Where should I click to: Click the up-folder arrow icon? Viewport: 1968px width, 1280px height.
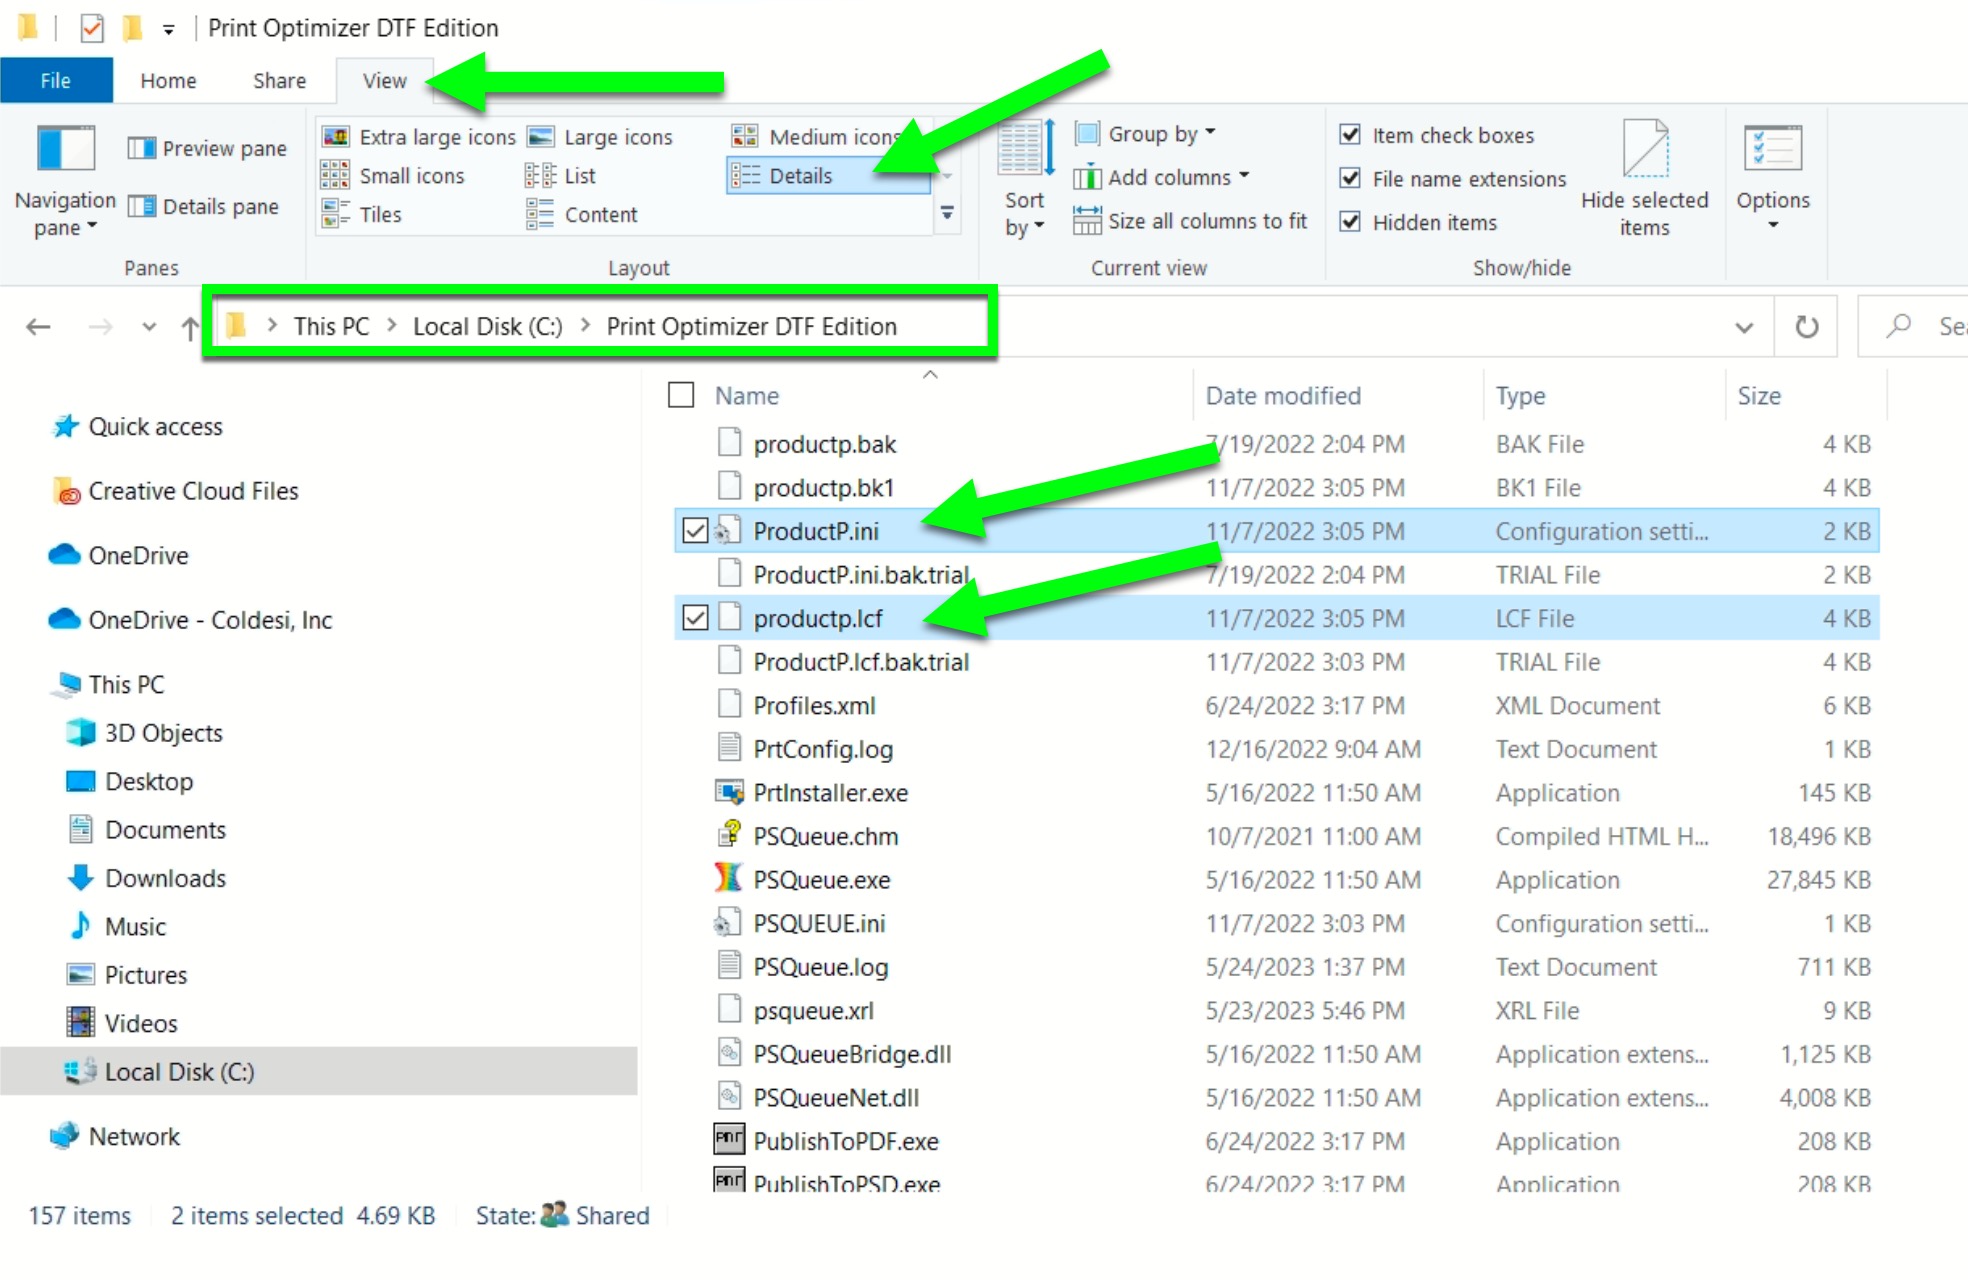coord(190,327)
